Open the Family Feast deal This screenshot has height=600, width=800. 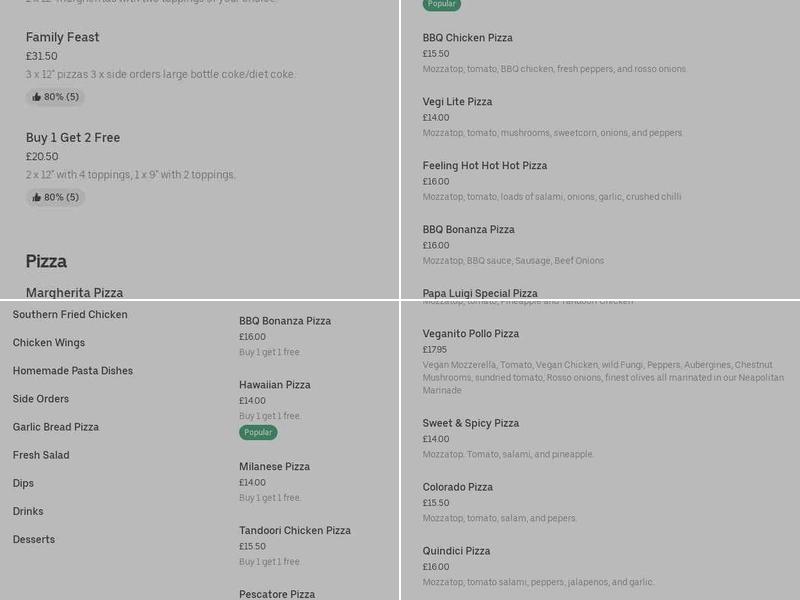(63, 37)
